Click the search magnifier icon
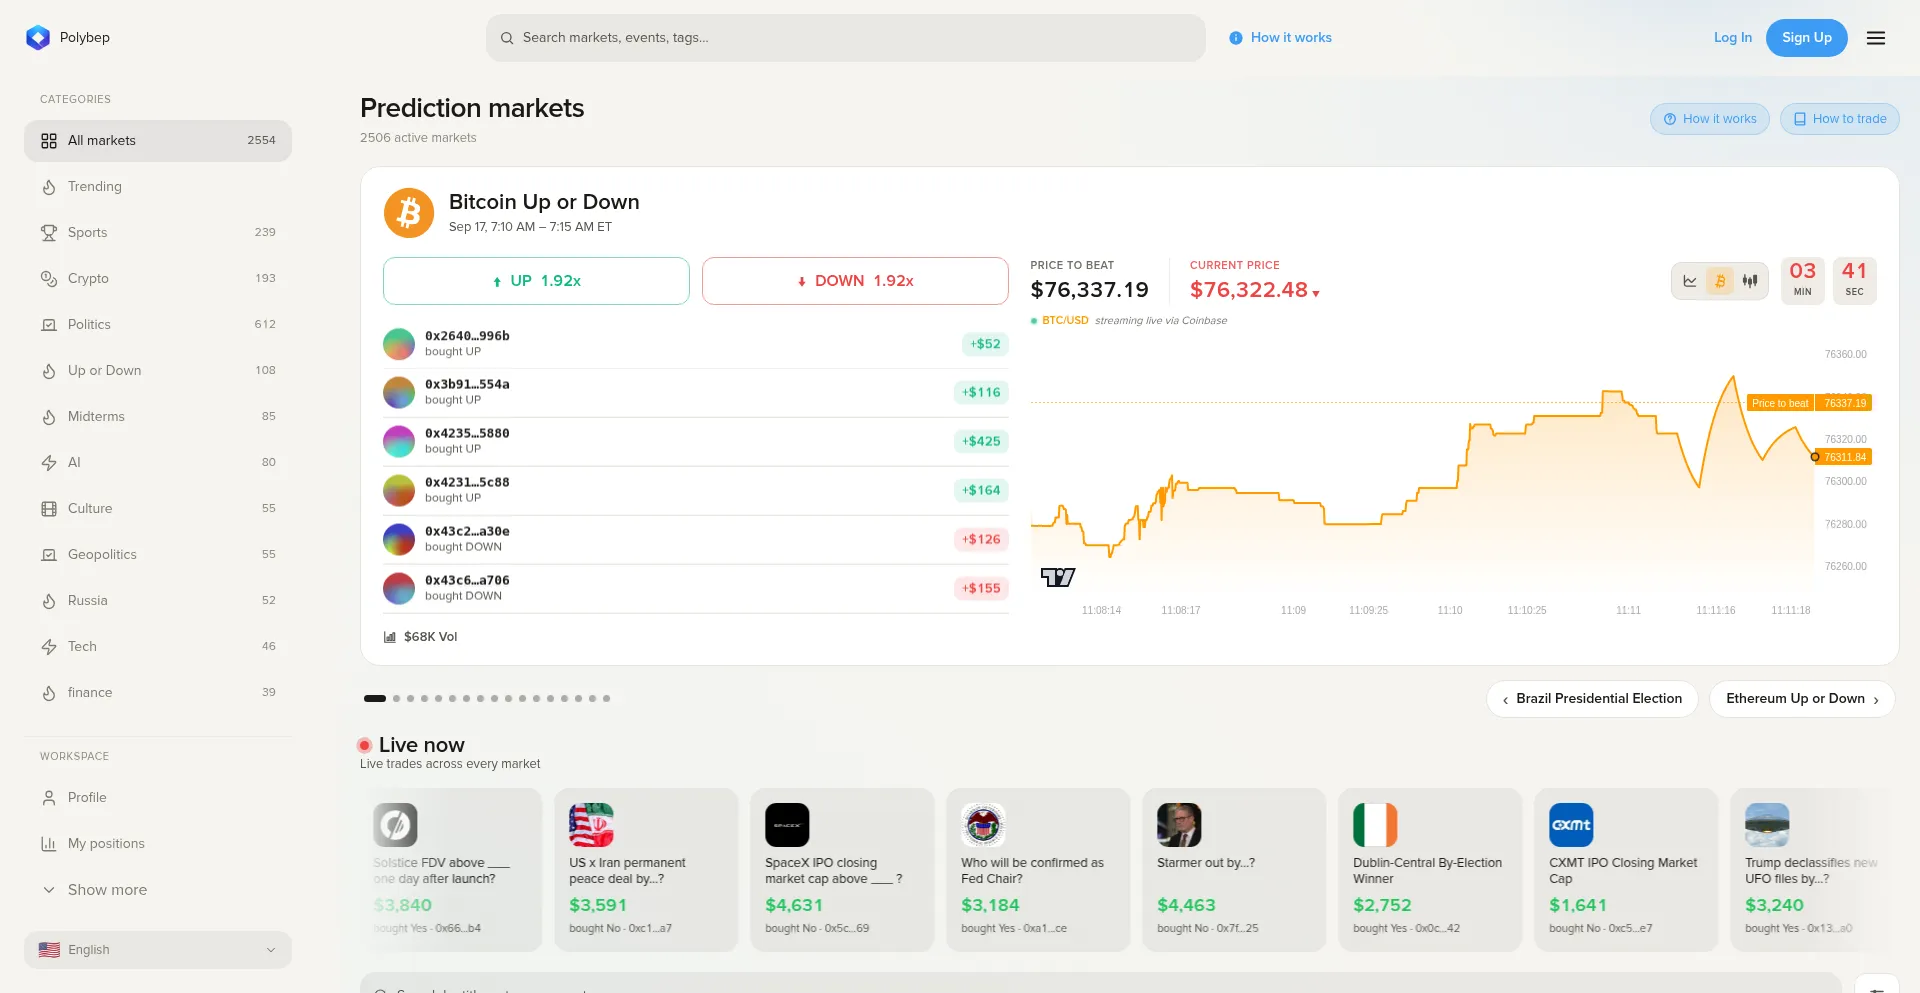This screenshot has width=1920, height=993. [x=507, y=38]
